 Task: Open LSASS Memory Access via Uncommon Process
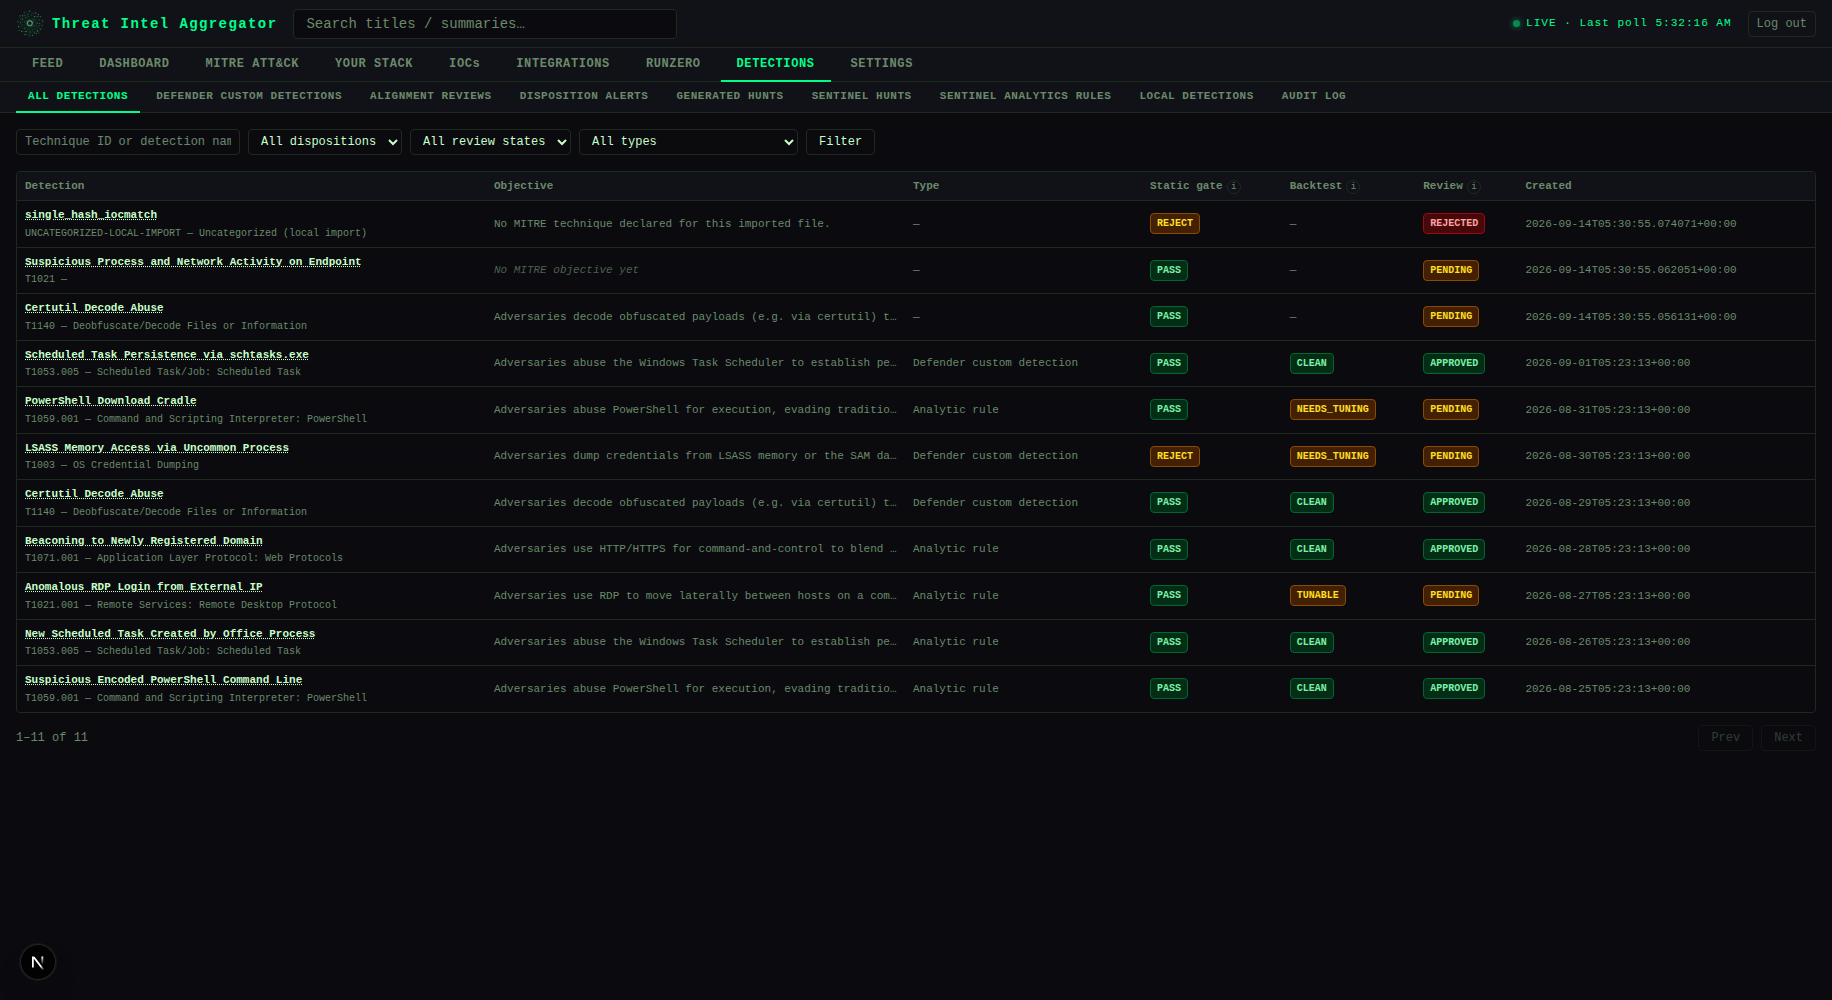pos(157,448)
